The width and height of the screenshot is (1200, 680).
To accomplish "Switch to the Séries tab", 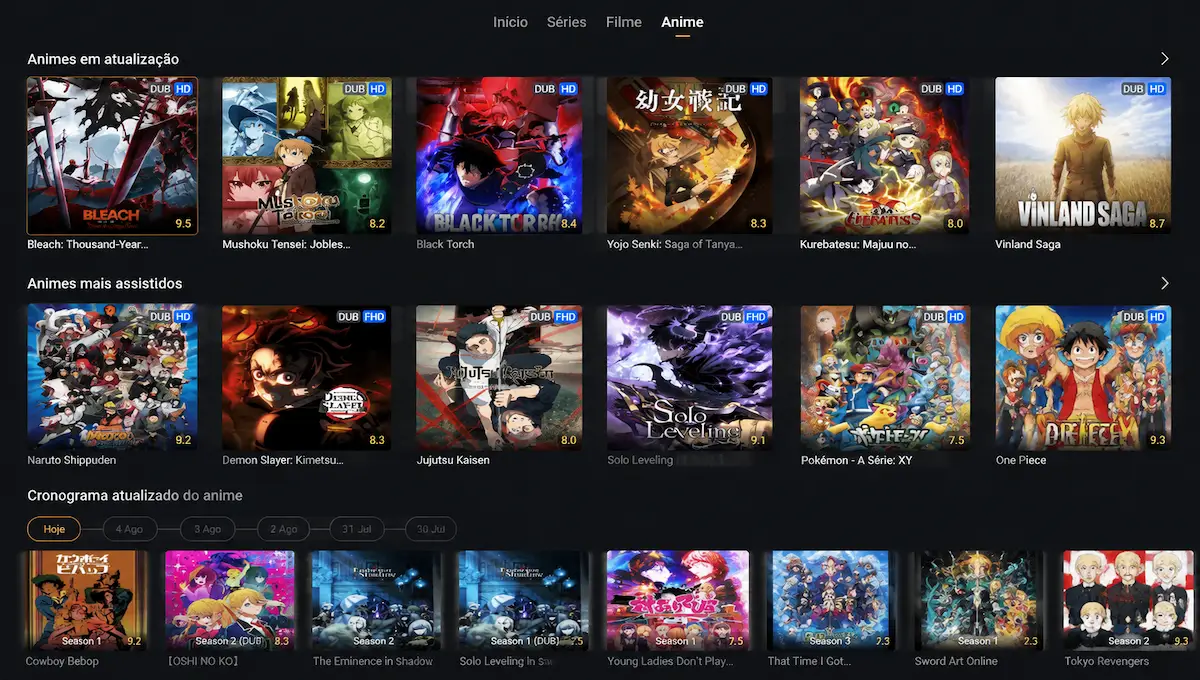I will tap(566, 22).
